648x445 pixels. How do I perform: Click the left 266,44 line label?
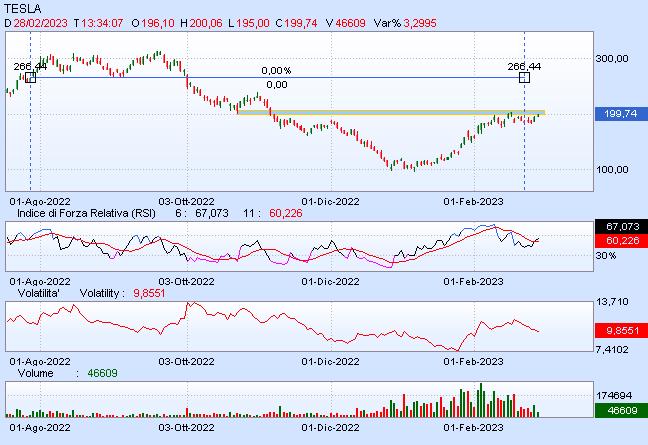[30, 67]
